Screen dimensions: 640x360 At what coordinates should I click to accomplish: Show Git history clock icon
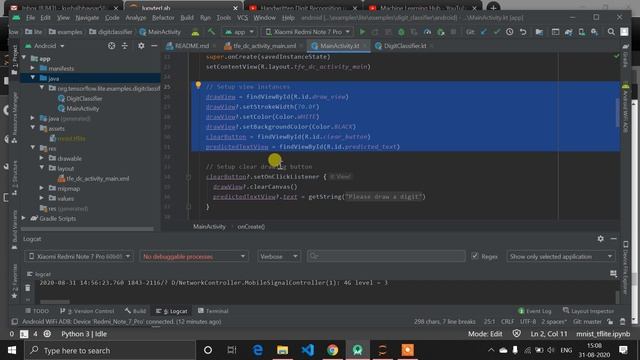pyautogui.click(x=509, y=32)
